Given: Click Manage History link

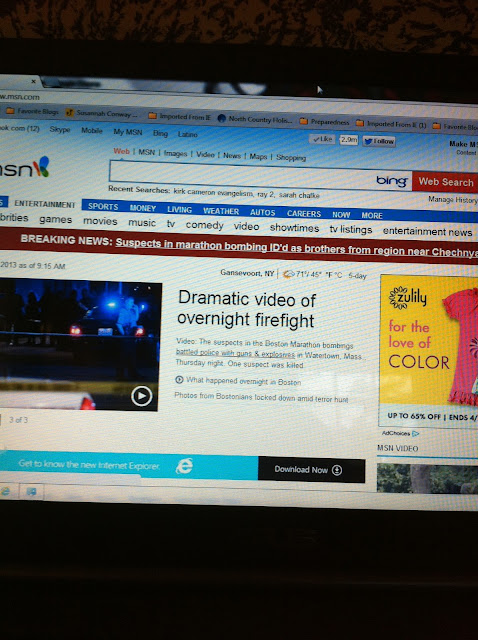Looking at the screenshot, I should point(453,200).
